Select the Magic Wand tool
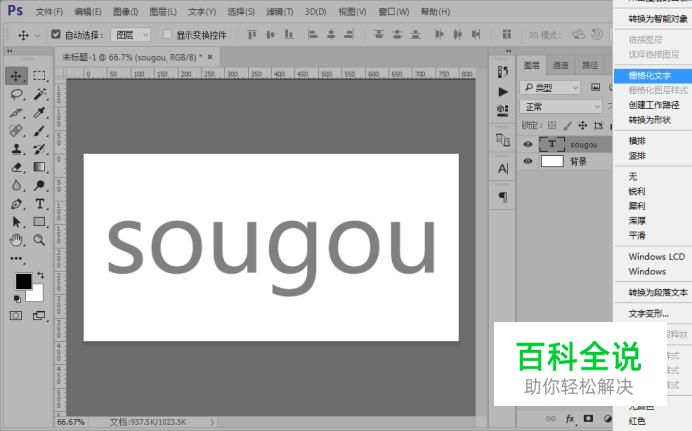Image resolution: width=692 pixels, height=431 pixels. point(39,94)
